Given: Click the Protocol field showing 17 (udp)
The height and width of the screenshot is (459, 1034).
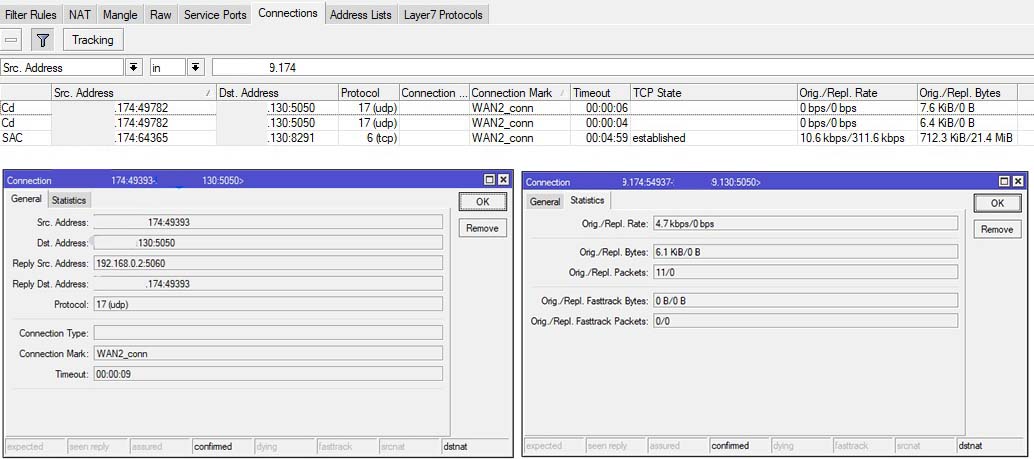Looking at the screenshot, I should [x=268, y=304].
